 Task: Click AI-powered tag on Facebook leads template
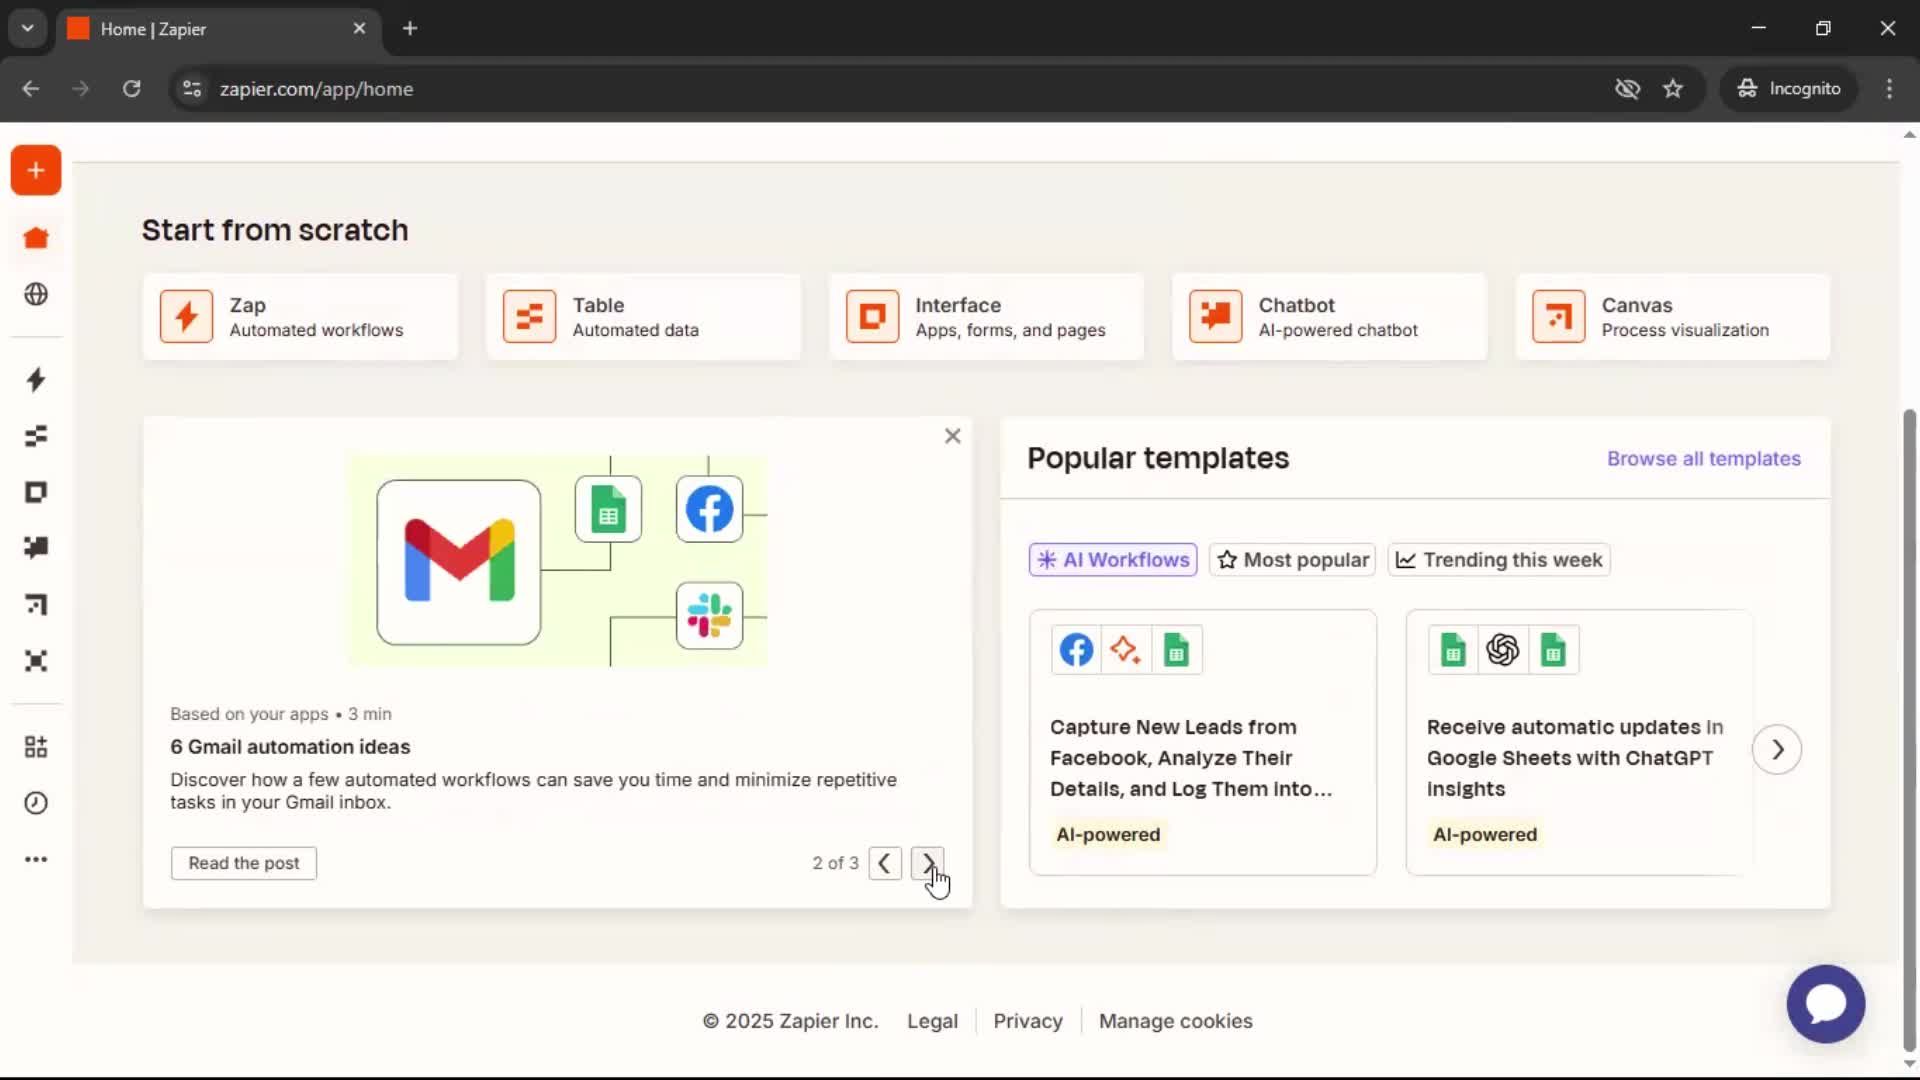click(1108, 835)
